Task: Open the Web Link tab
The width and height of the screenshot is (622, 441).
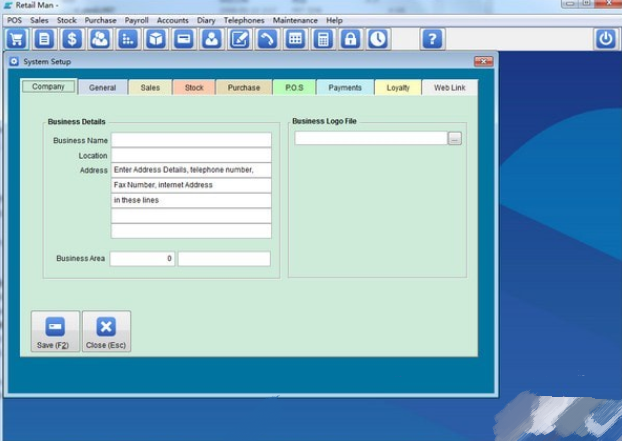Action: pos(449,88)
